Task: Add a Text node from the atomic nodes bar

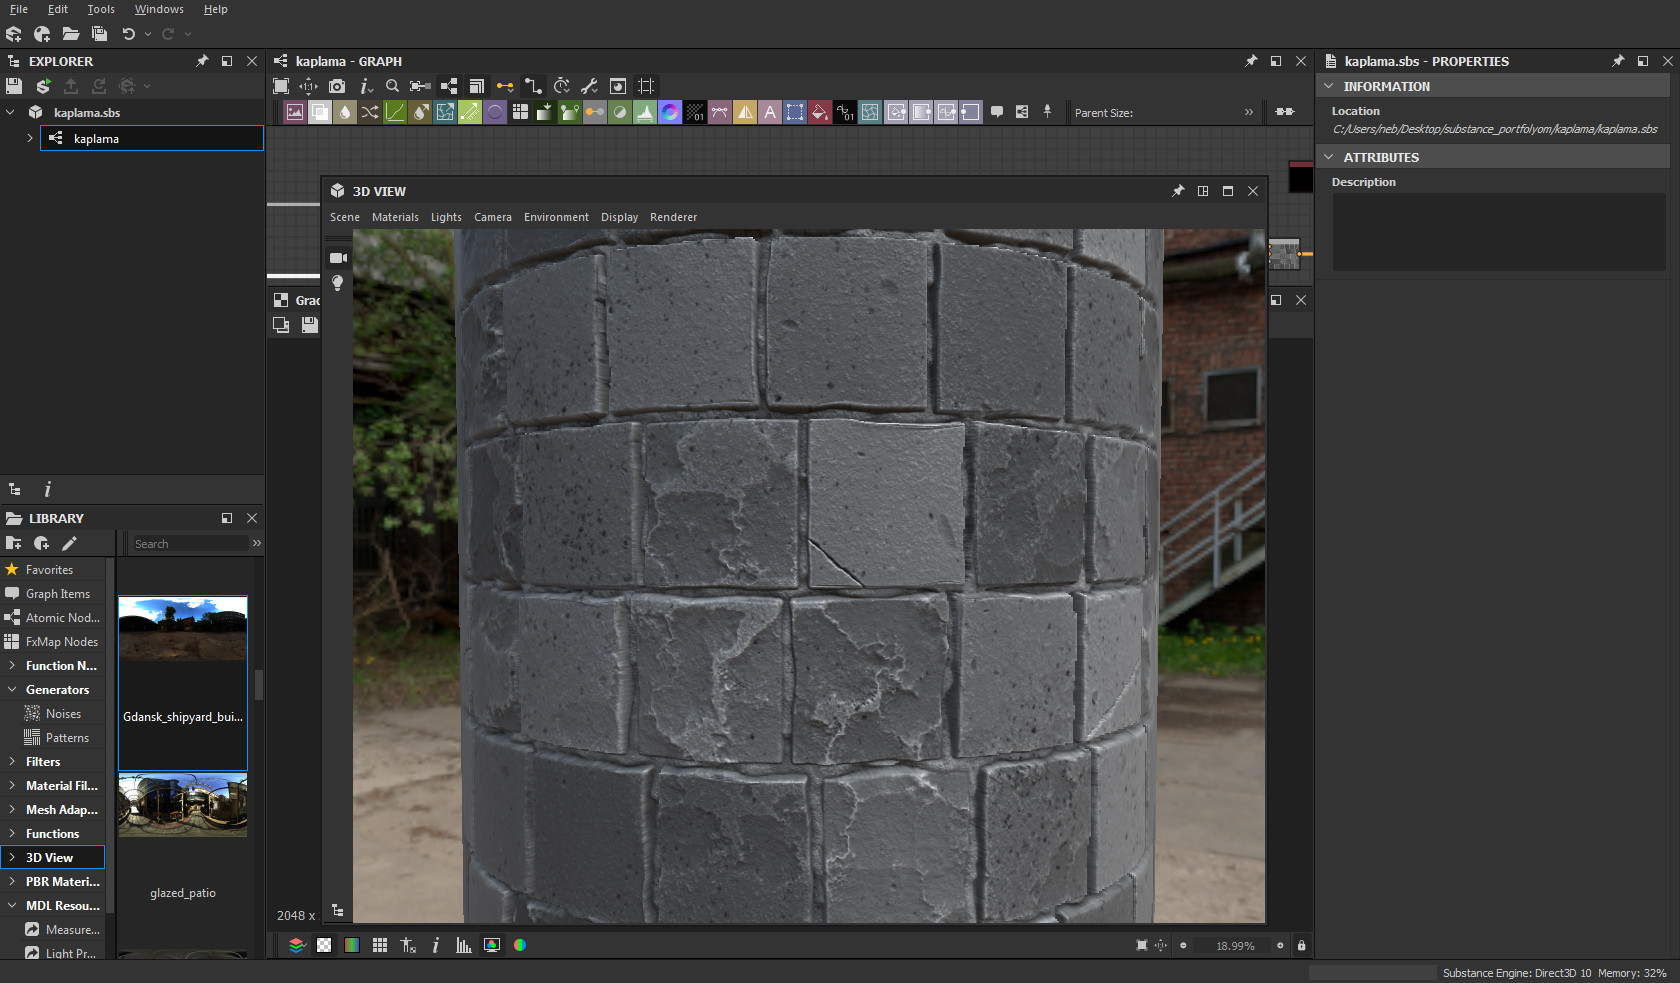Action: click(x=770, y=112)
